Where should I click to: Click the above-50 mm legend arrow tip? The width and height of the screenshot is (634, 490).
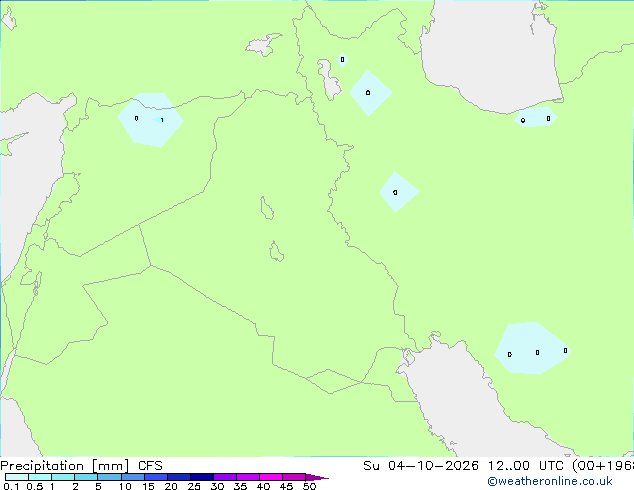pos(317,477)
